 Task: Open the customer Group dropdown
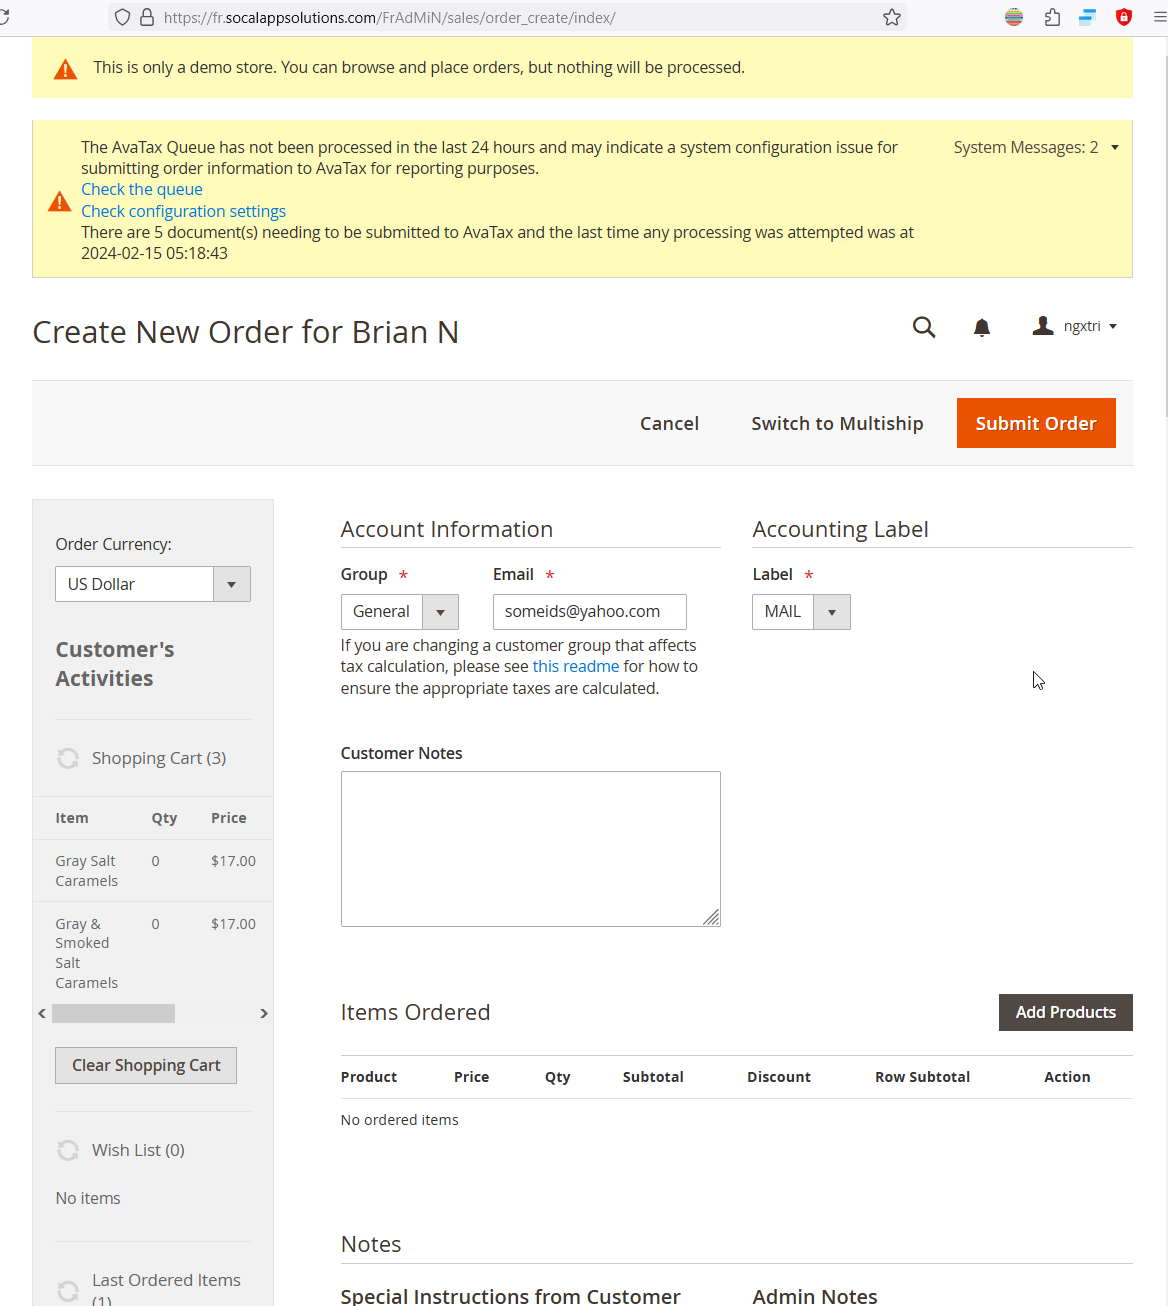399,612
